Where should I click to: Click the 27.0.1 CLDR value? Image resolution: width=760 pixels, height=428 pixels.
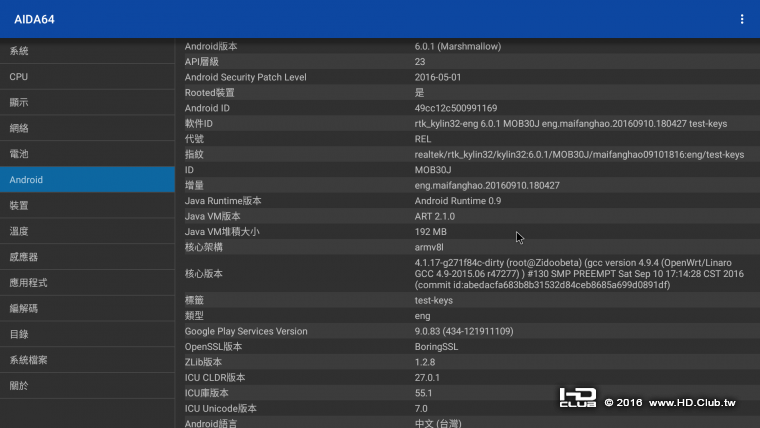point(427,378)
